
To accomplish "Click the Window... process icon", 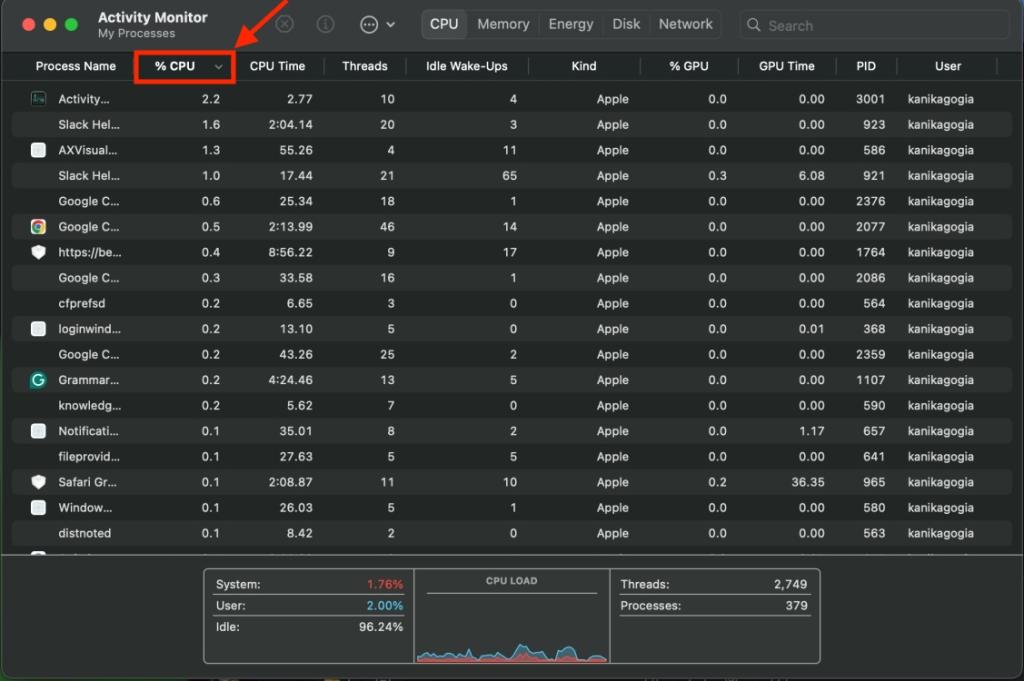I will click(x=39, y=507).
